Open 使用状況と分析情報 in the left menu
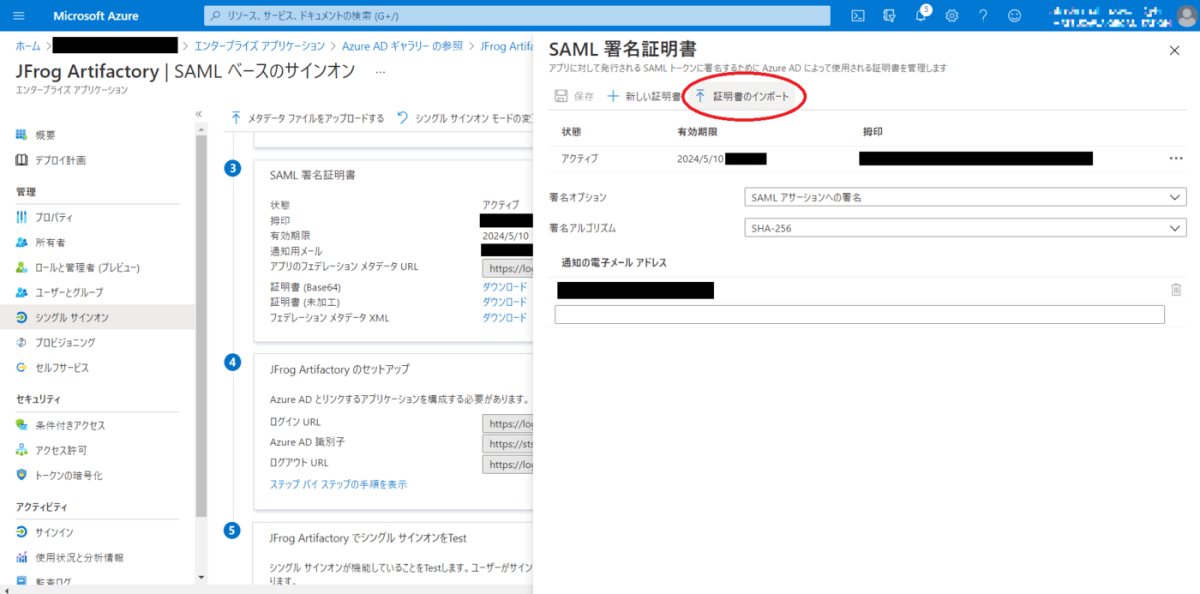1200x594 pixels. 77,557
